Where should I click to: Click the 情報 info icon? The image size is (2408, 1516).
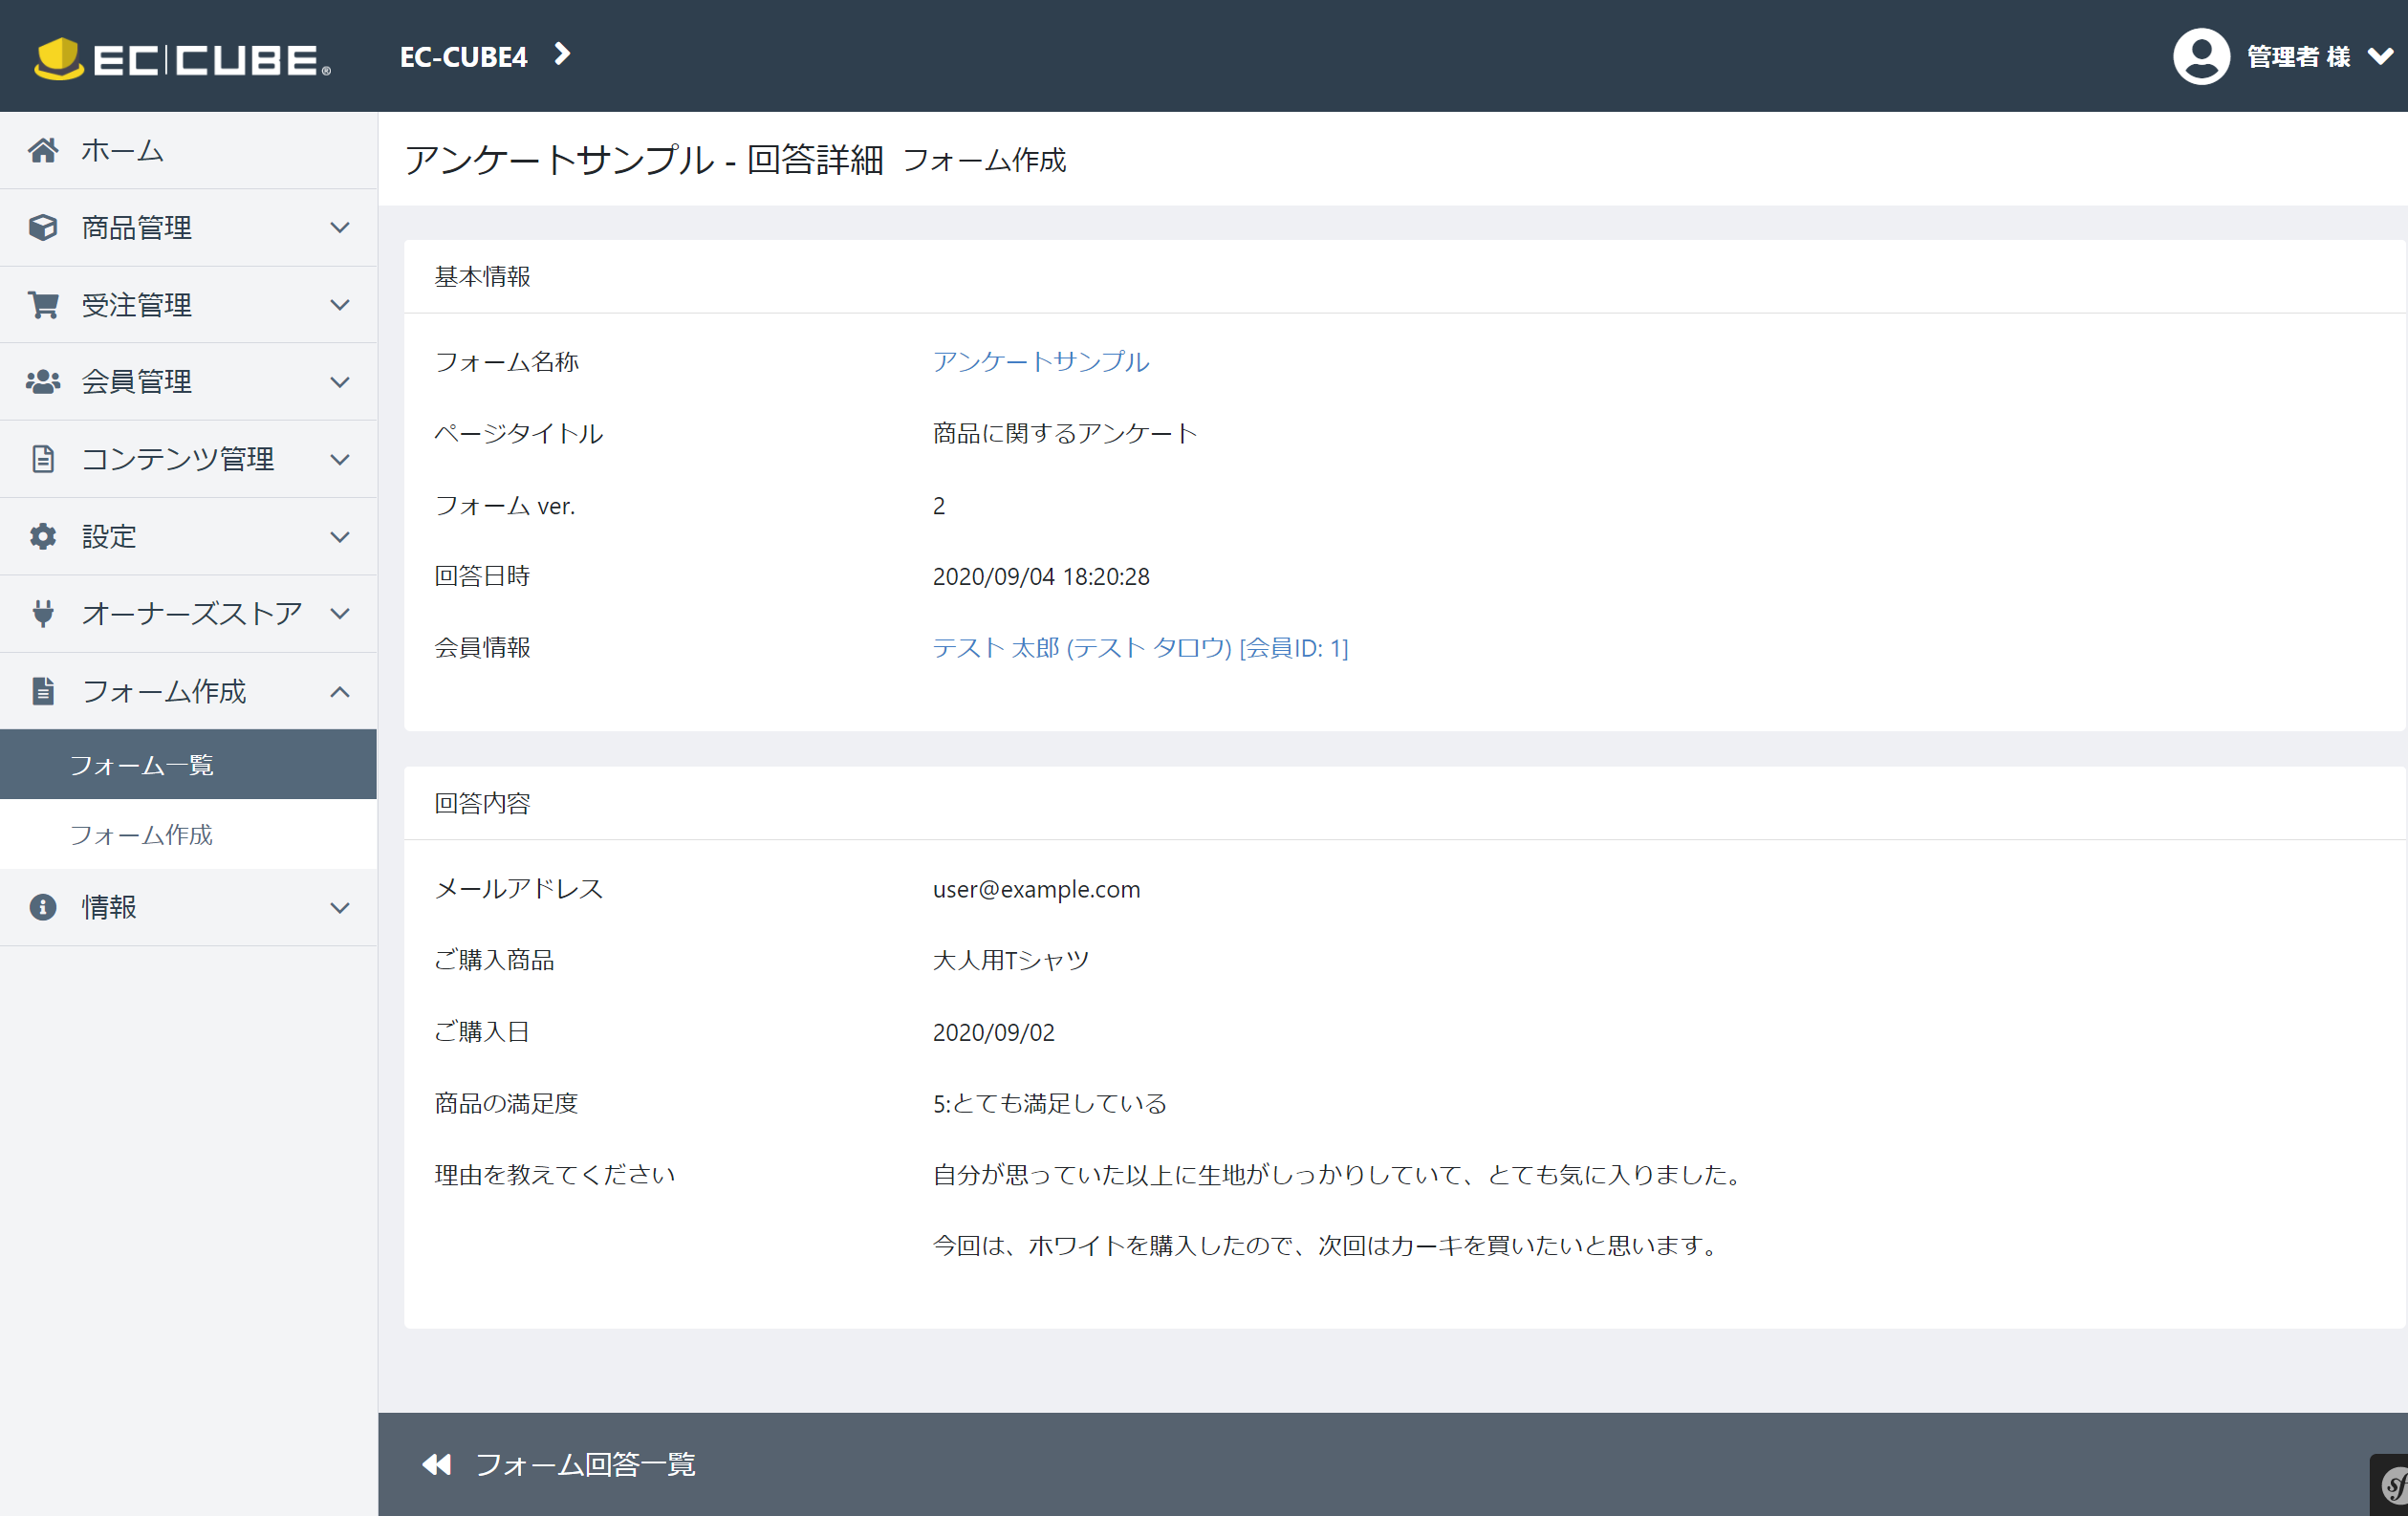pos(43,907)
